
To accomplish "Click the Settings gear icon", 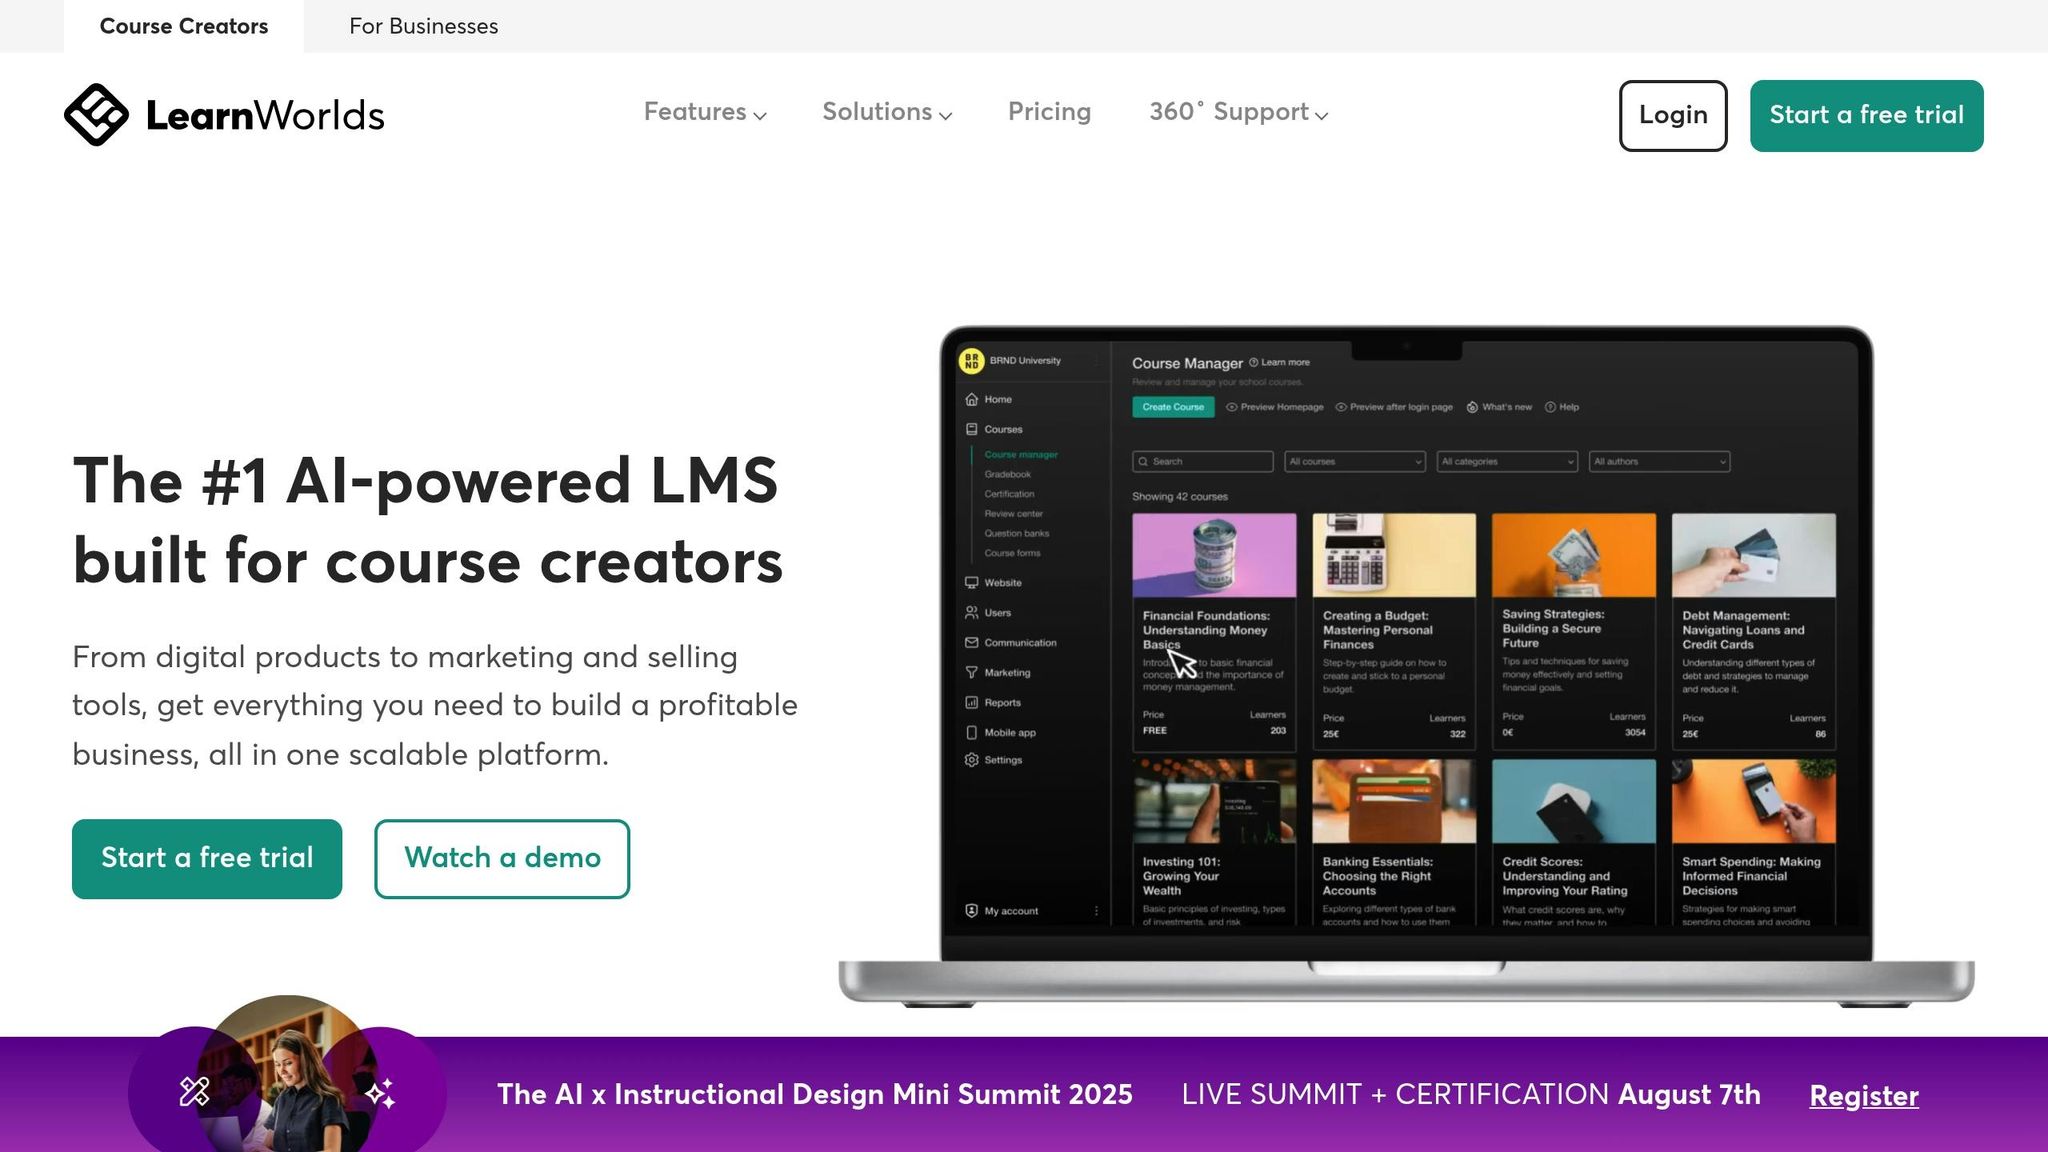I will coord(971,760).
